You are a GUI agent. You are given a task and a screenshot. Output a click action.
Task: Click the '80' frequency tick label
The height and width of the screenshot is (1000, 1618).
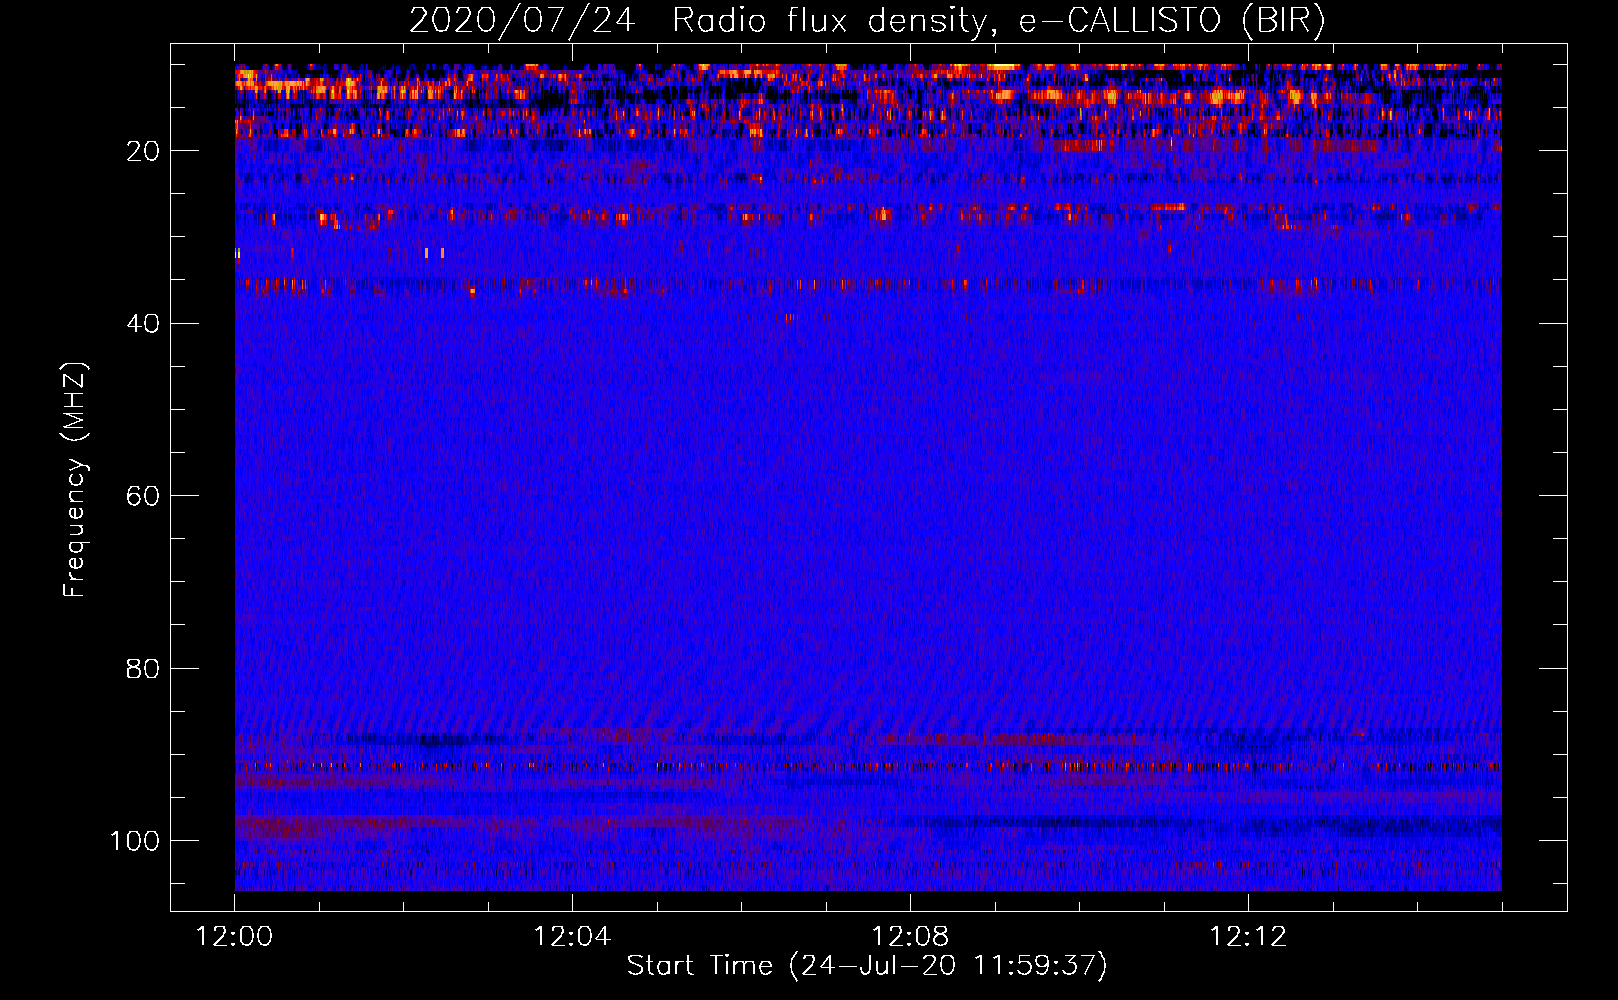143,669
